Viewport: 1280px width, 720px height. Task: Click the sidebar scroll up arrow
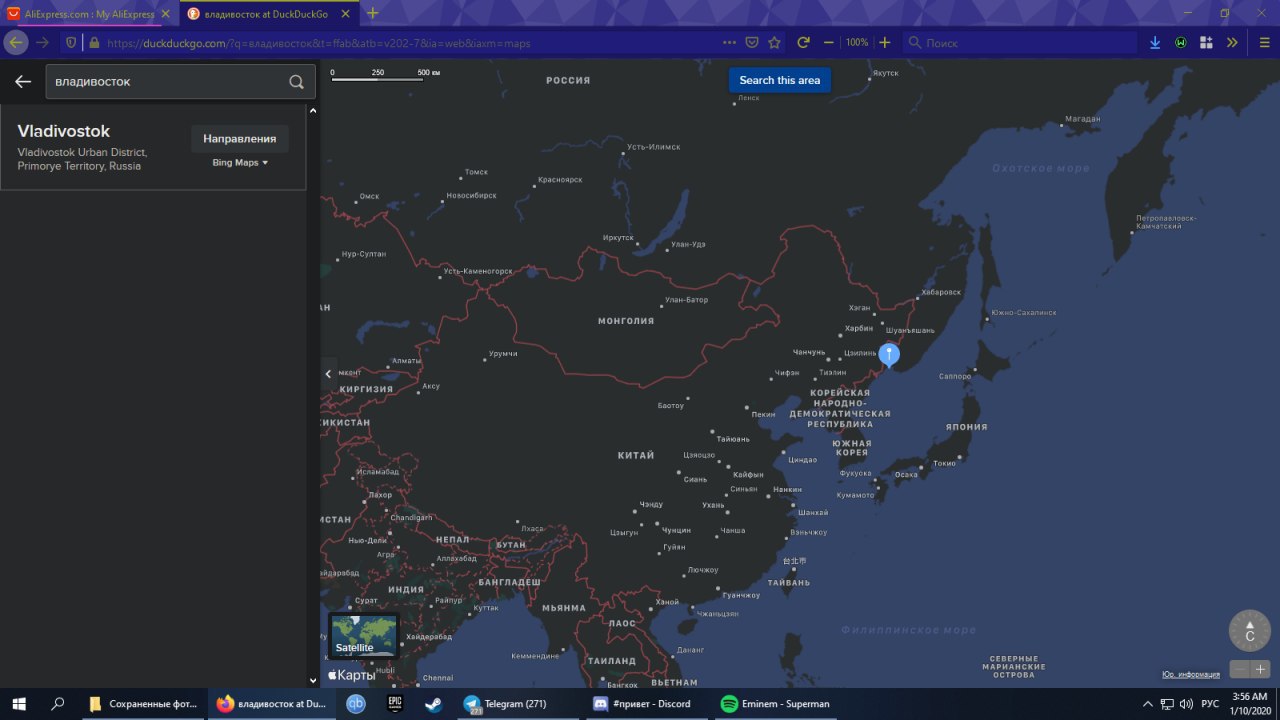[313, 111]
